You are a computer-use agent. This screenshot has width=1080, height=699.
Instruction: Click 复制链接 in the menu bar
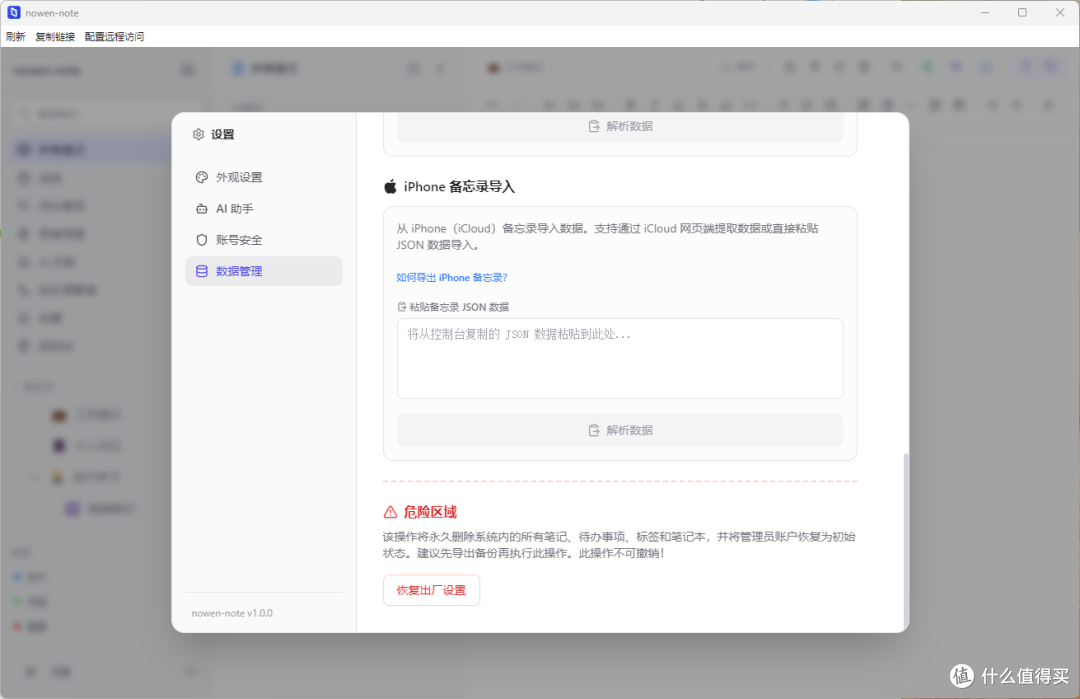(x=55, y=36)
